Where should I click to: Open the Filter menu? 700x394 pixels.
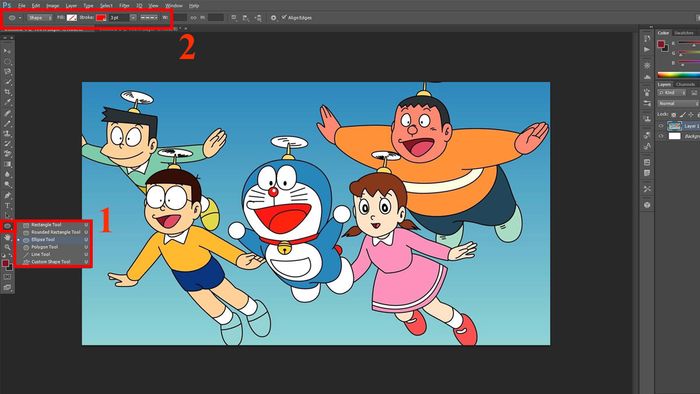point(124,6)
